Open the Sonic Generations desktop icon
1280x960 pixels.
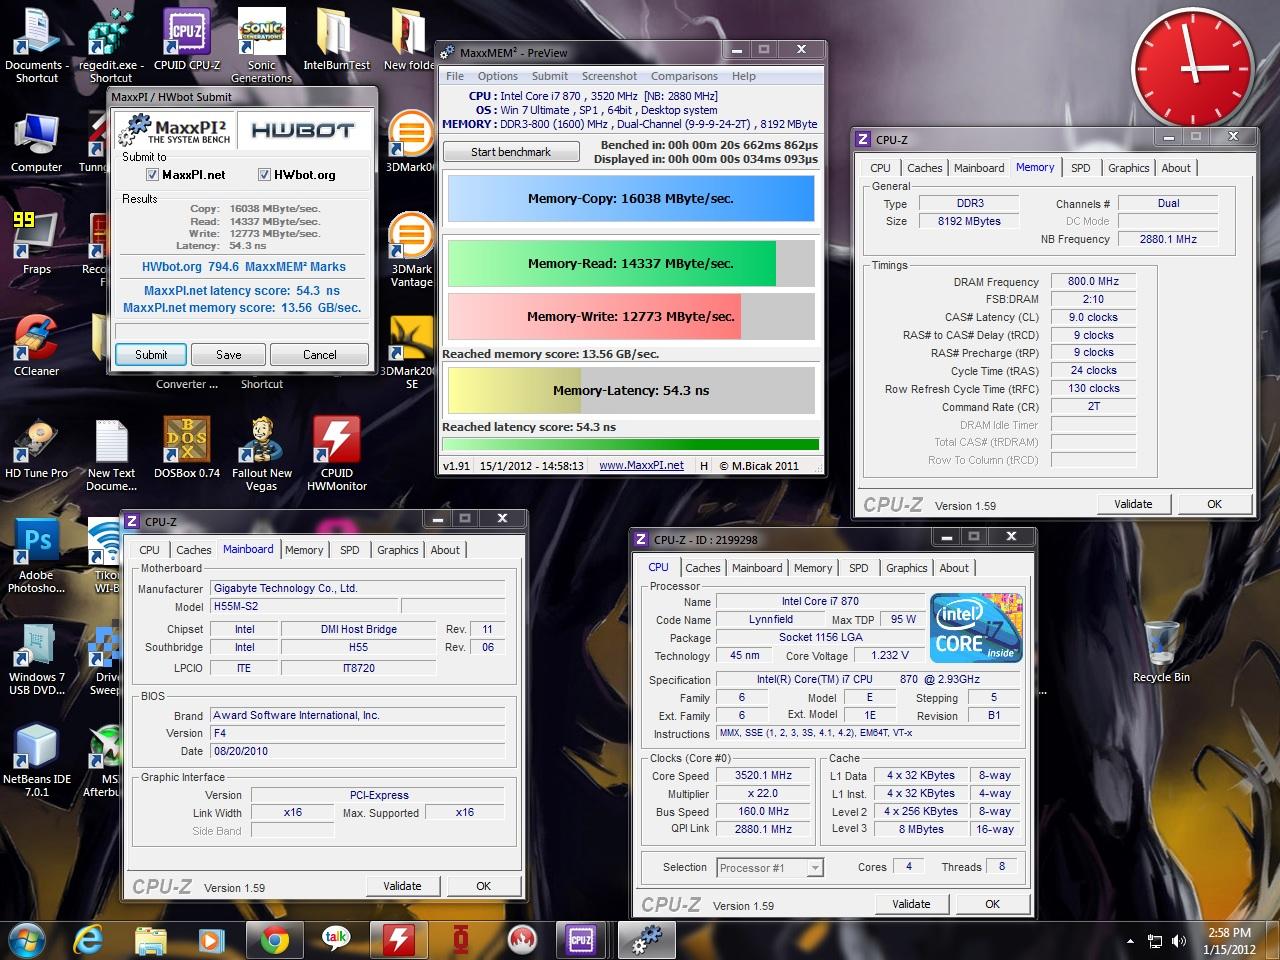tap(261, 45)
